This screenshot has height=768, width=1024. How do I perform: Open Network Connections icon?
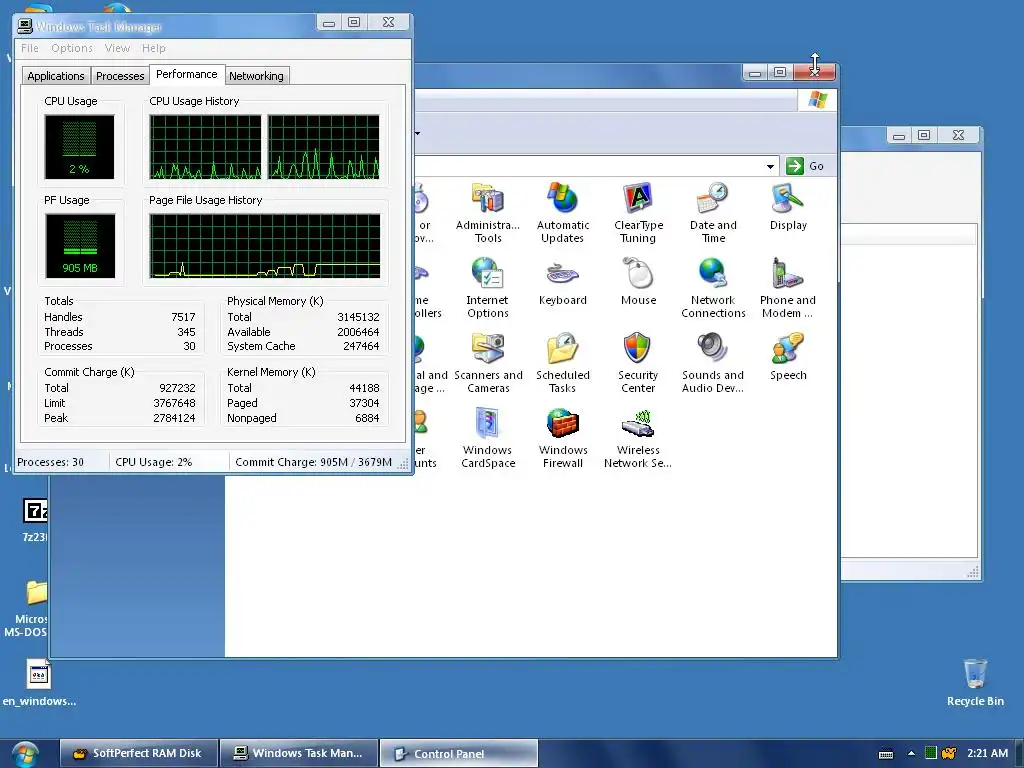pyautogui.click(x=712, y=287)
